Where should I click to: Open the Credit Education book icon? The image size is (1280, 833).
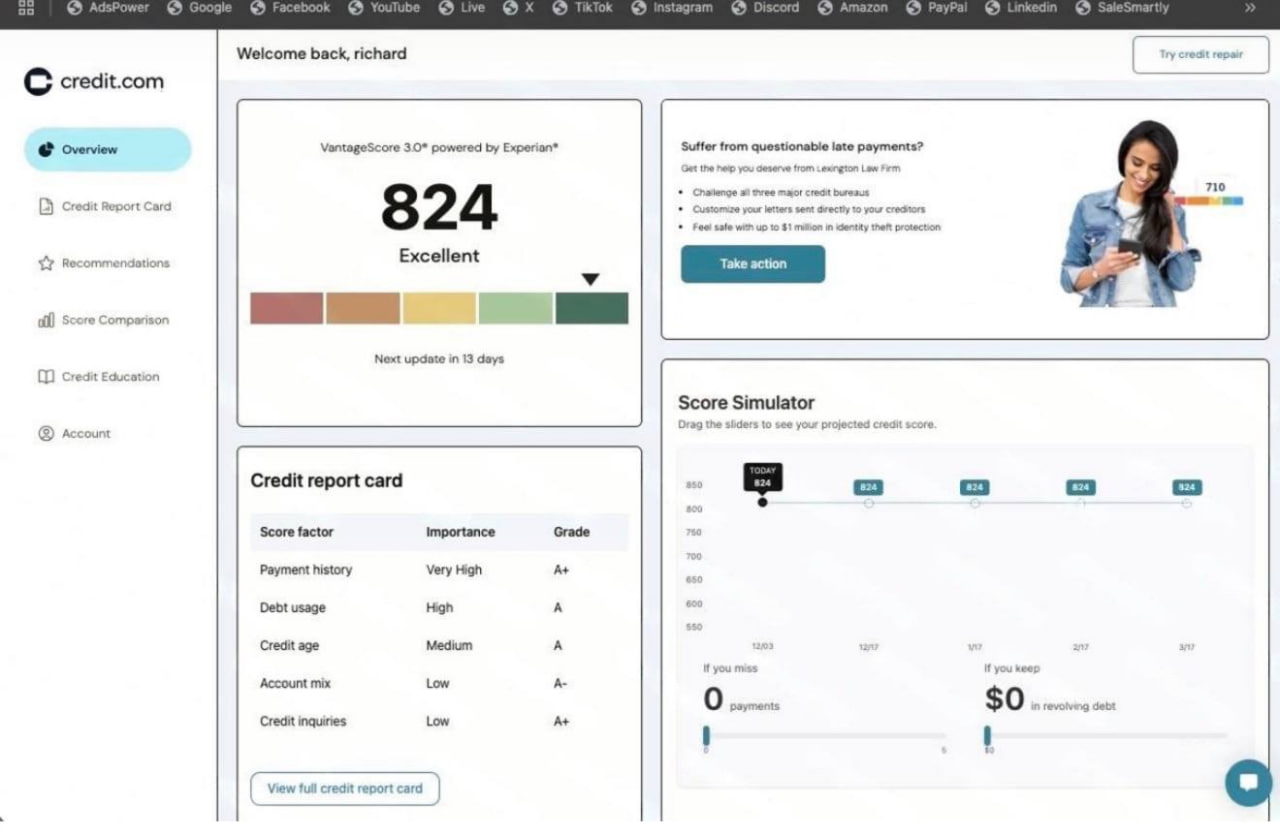click(46, 377)
